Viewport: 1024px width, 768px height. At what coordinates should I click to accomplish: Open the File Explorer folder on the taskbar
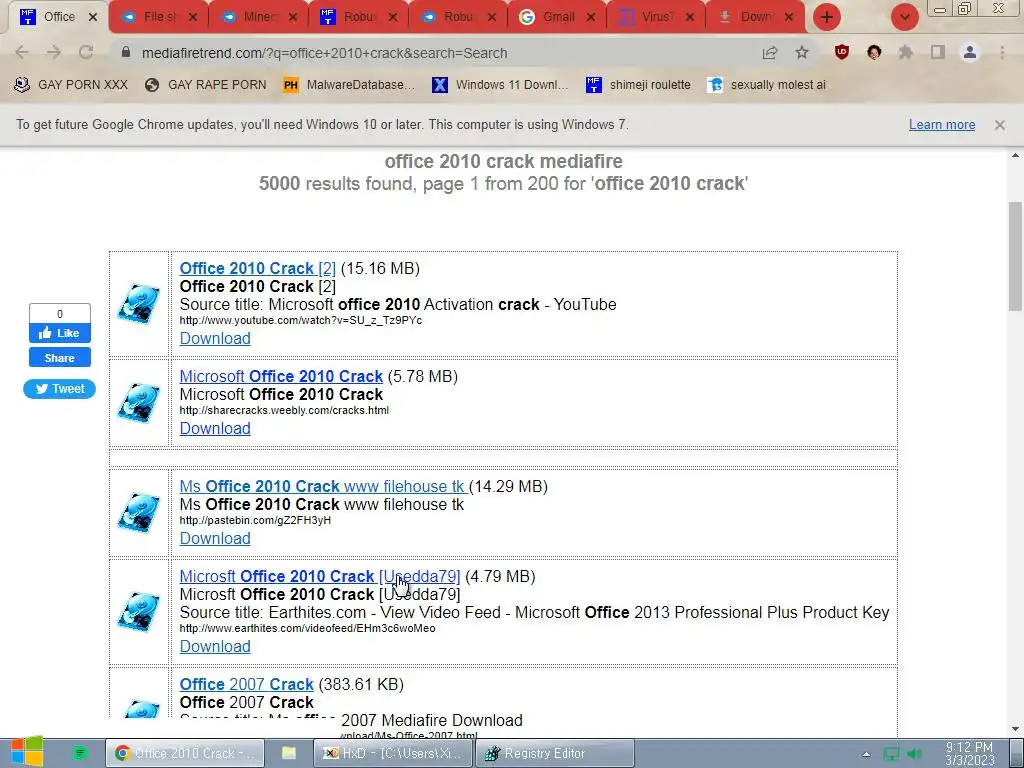[x=289, y=753]
